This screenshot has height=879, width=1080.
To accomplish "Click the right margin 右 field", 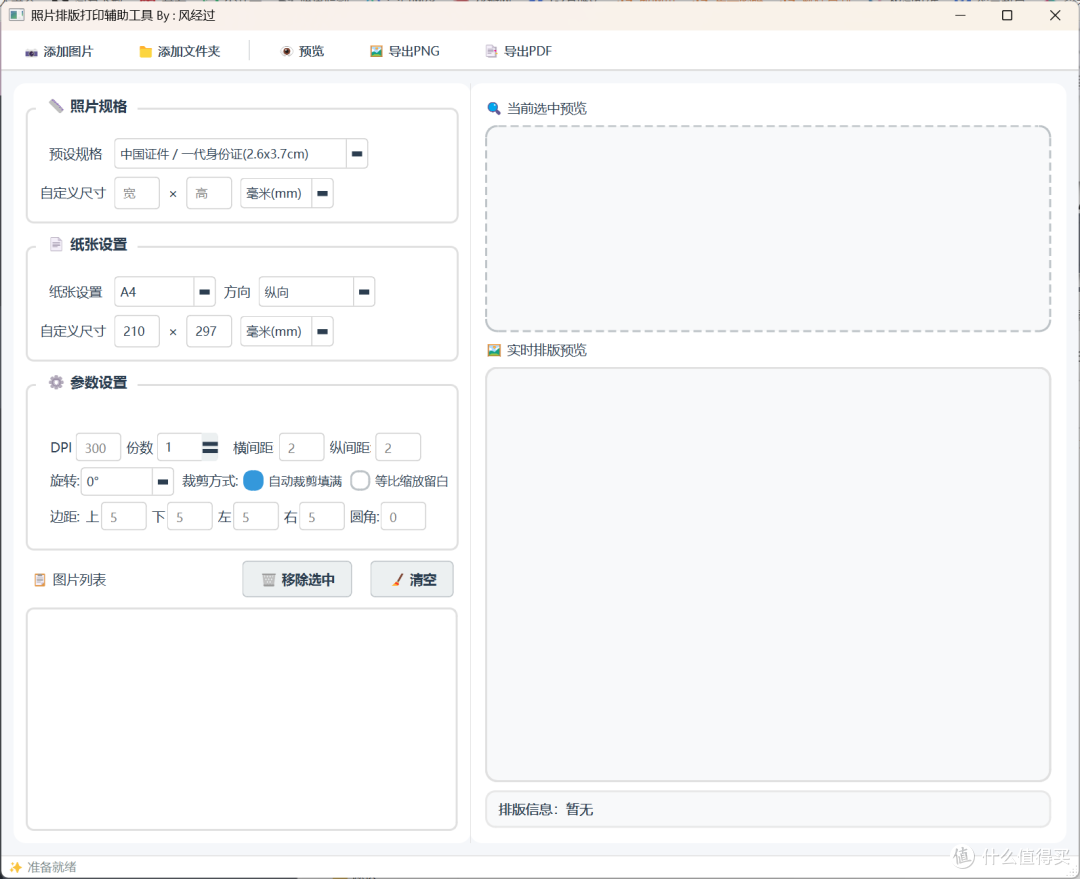I will point(322,517).
